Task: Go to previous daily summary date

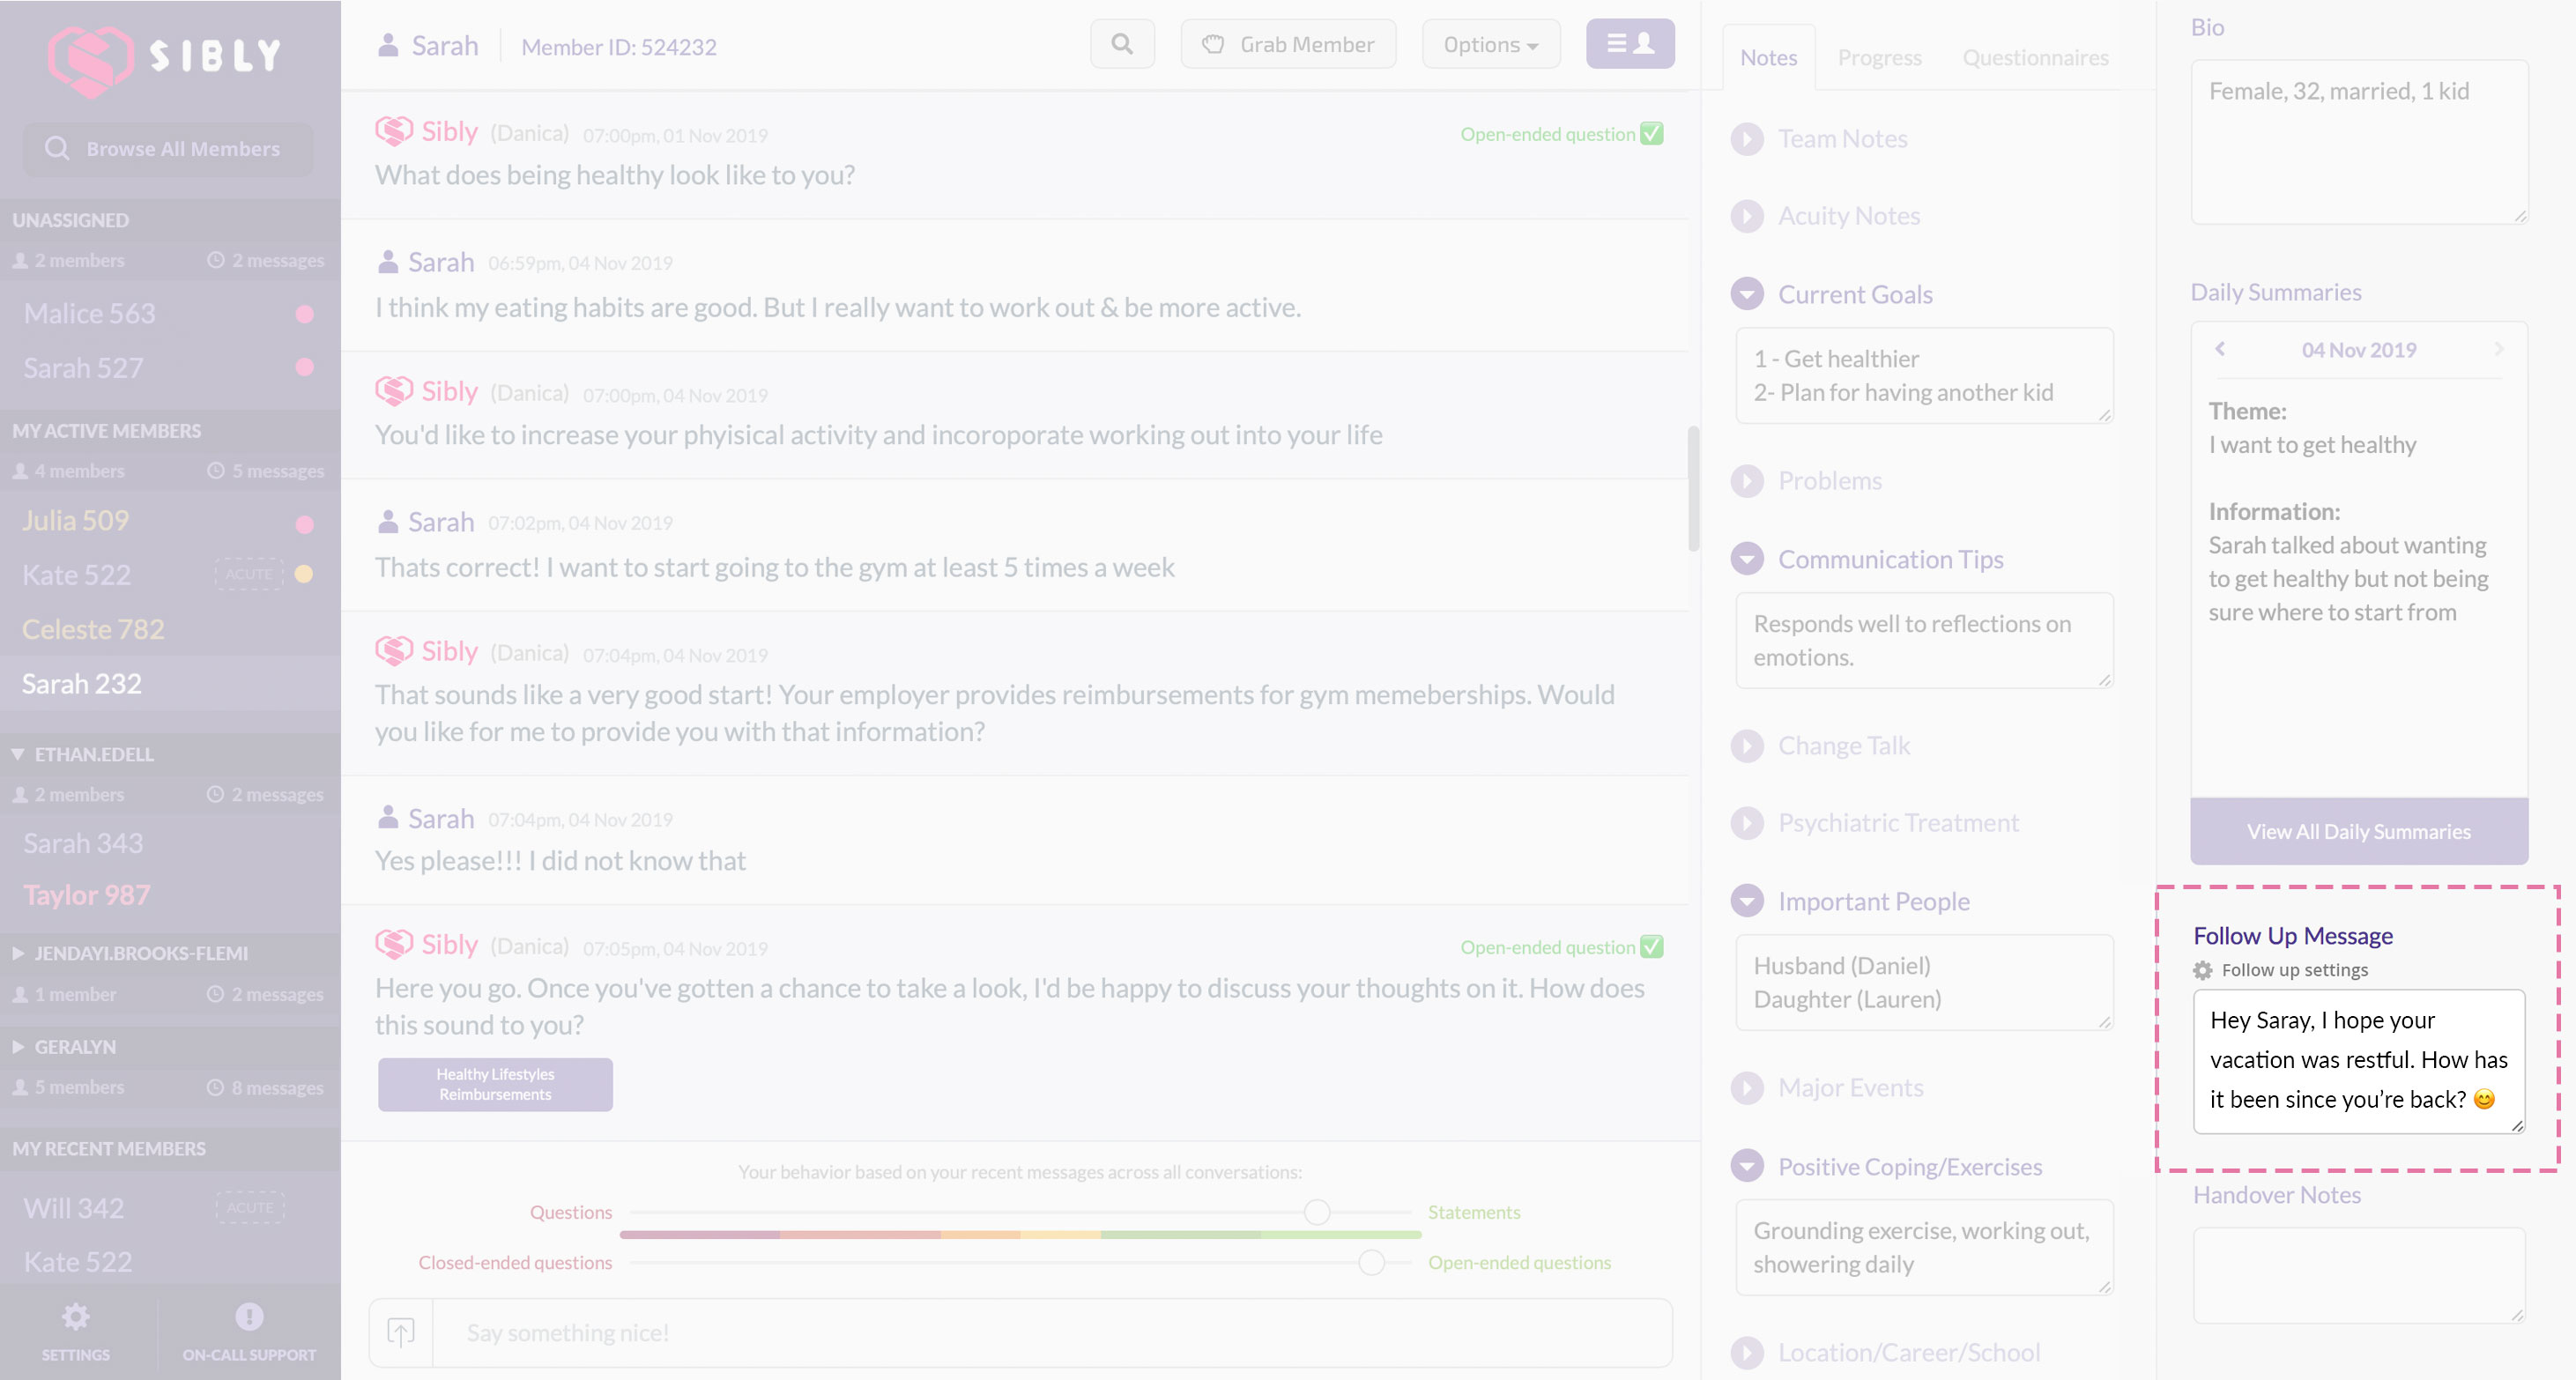Action: 2220,349
